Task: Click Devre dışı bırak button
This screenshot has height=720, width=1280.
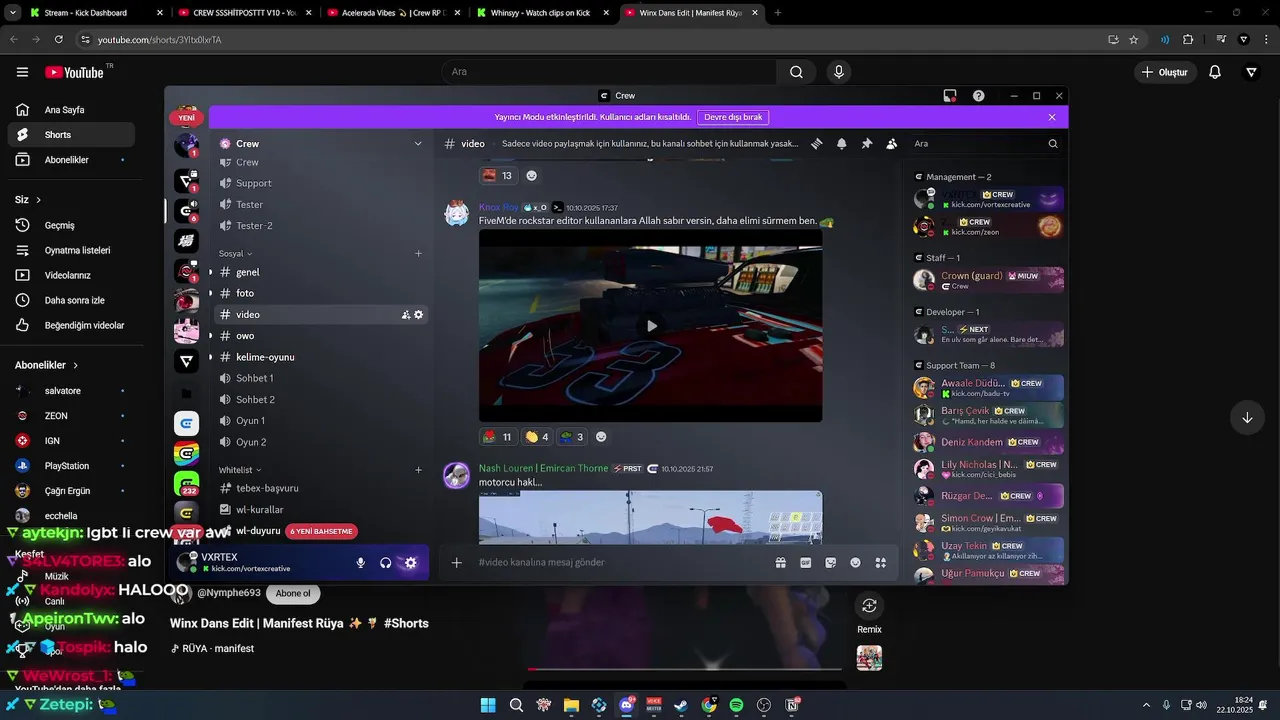Action: point(733,117)
